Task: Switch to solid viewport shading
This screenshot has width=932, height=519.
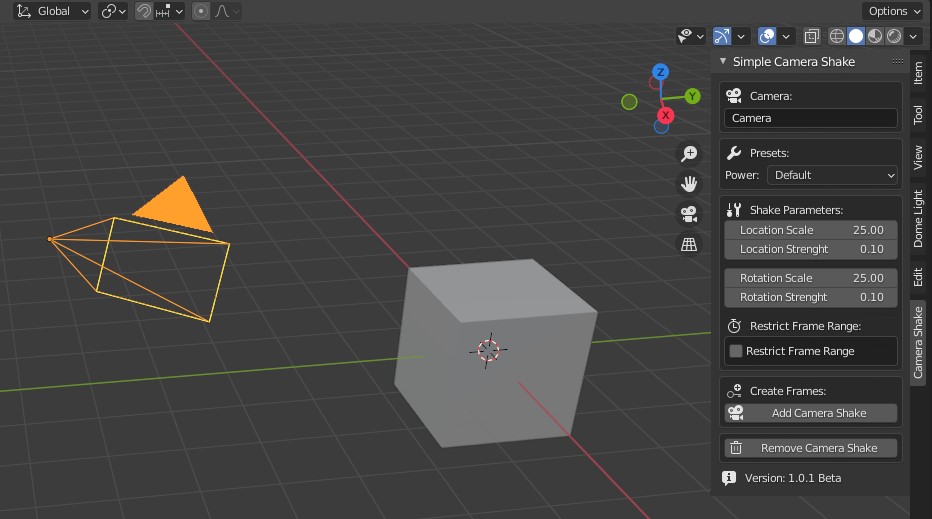Action: pyautogui.click(x=855, y=36)
